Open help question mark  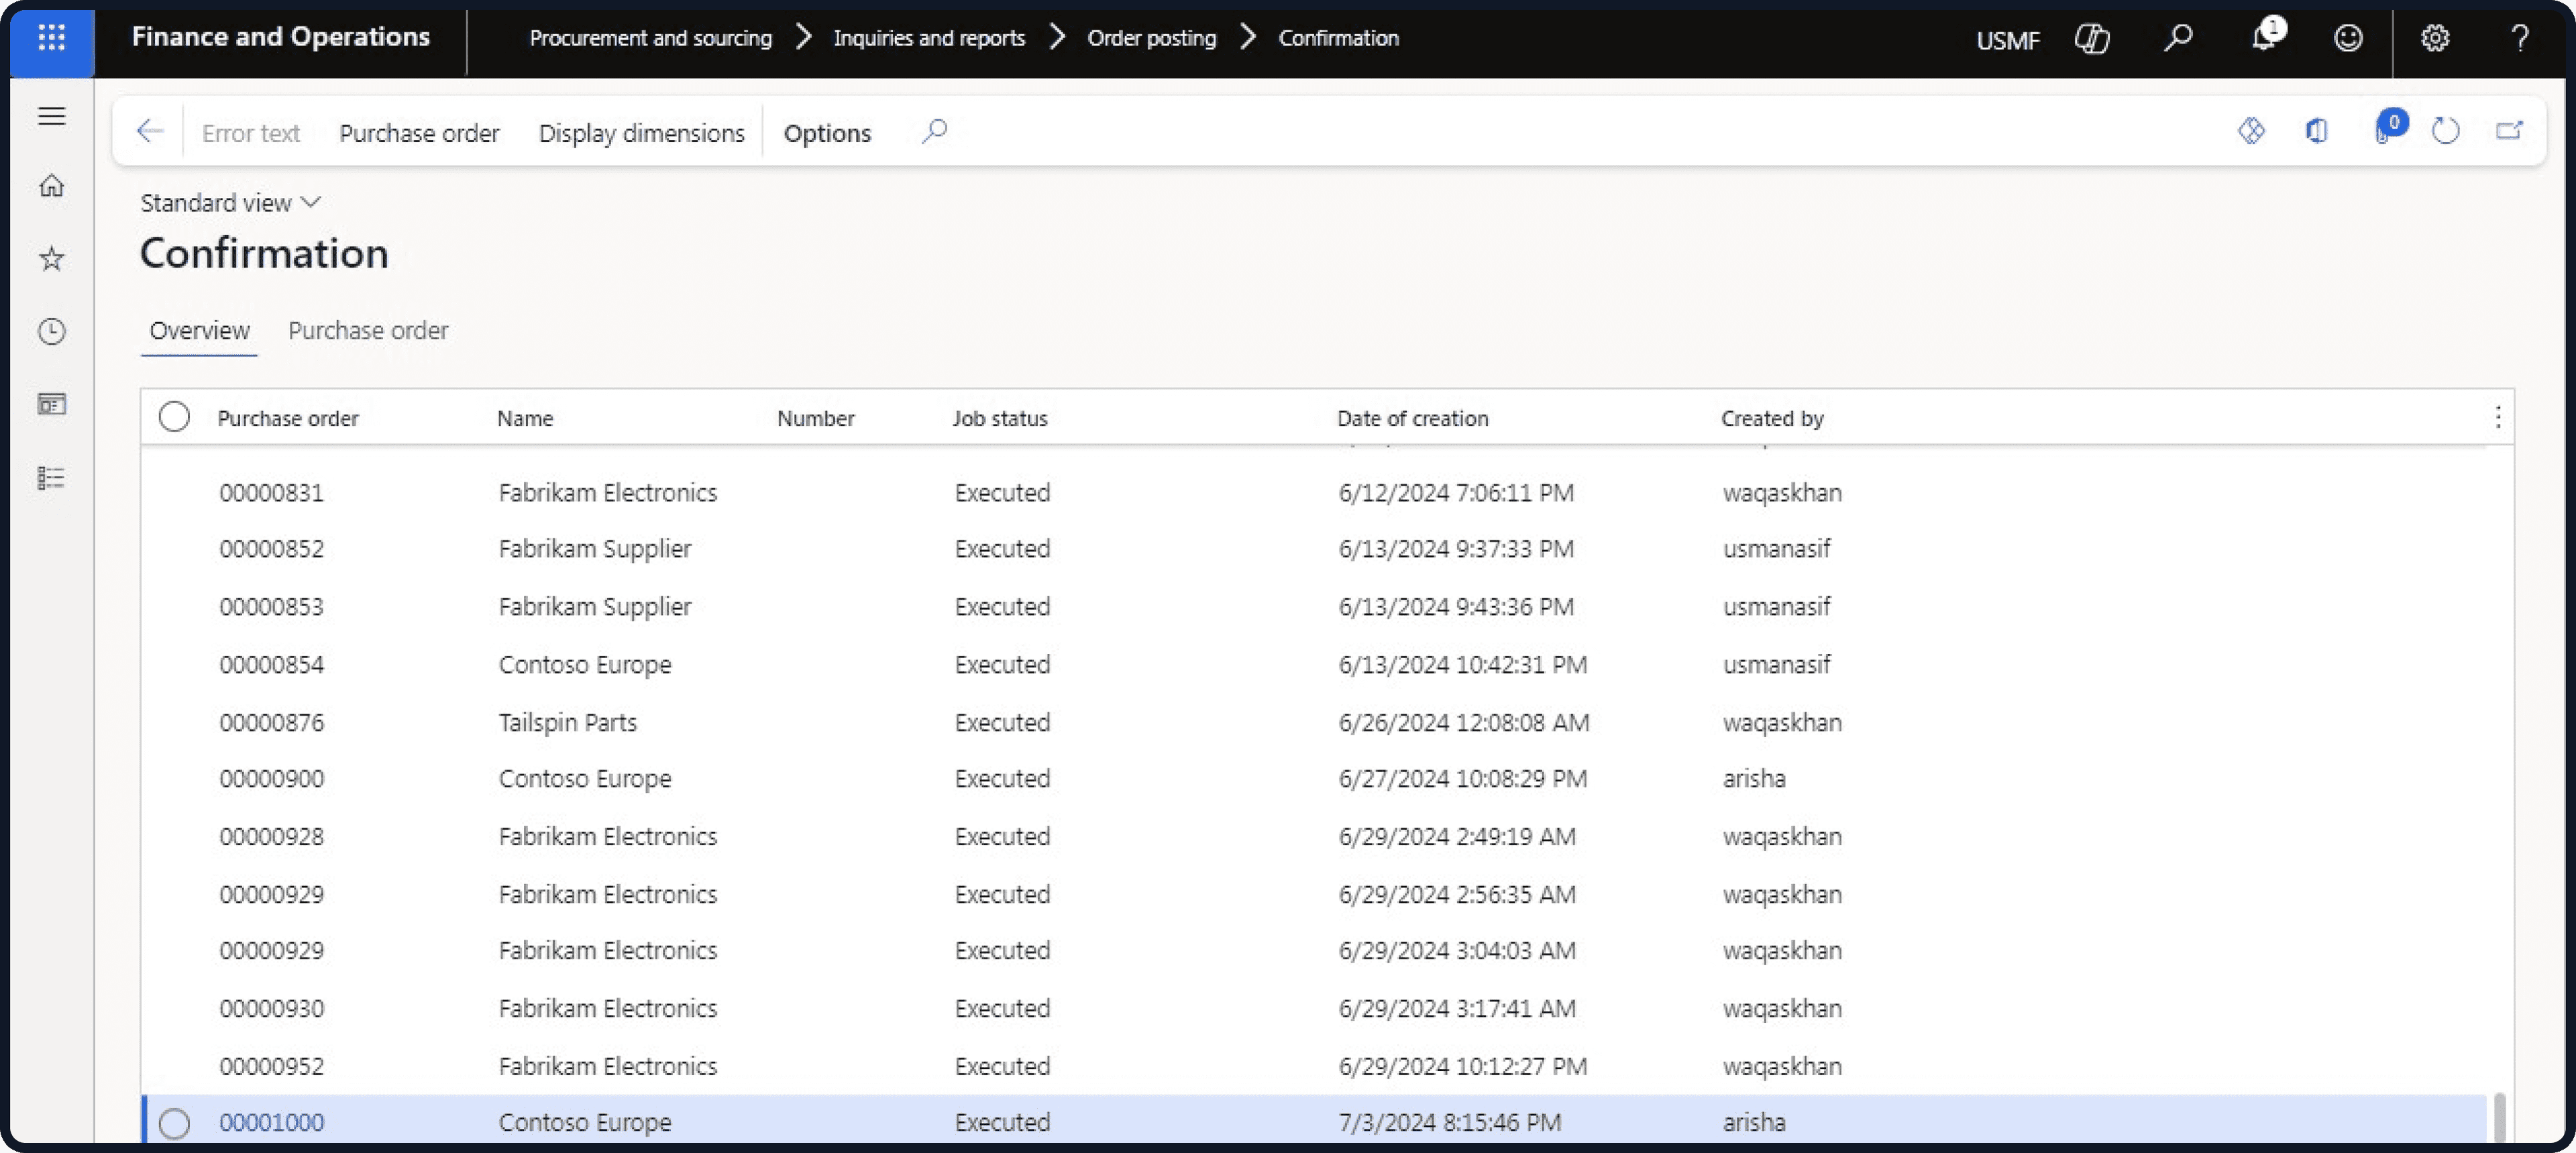[2520, 39]
